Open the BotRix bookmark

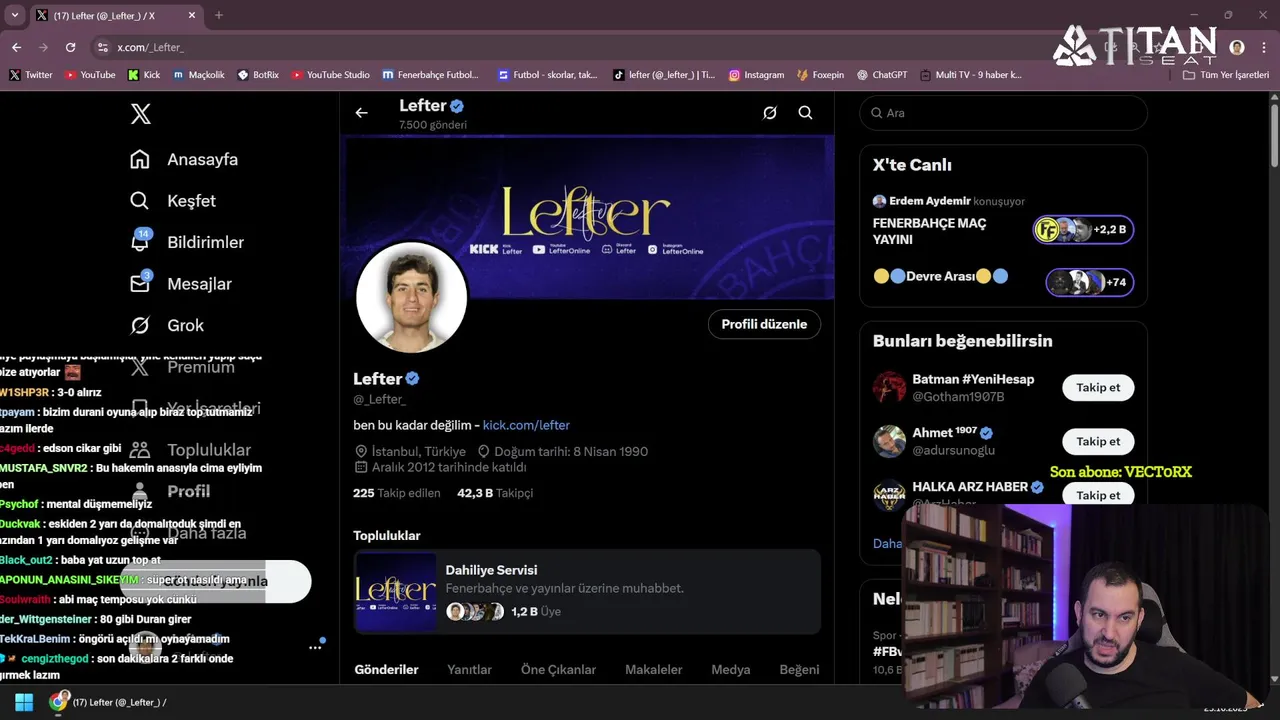pyautogui.click(x=258, y=75)
